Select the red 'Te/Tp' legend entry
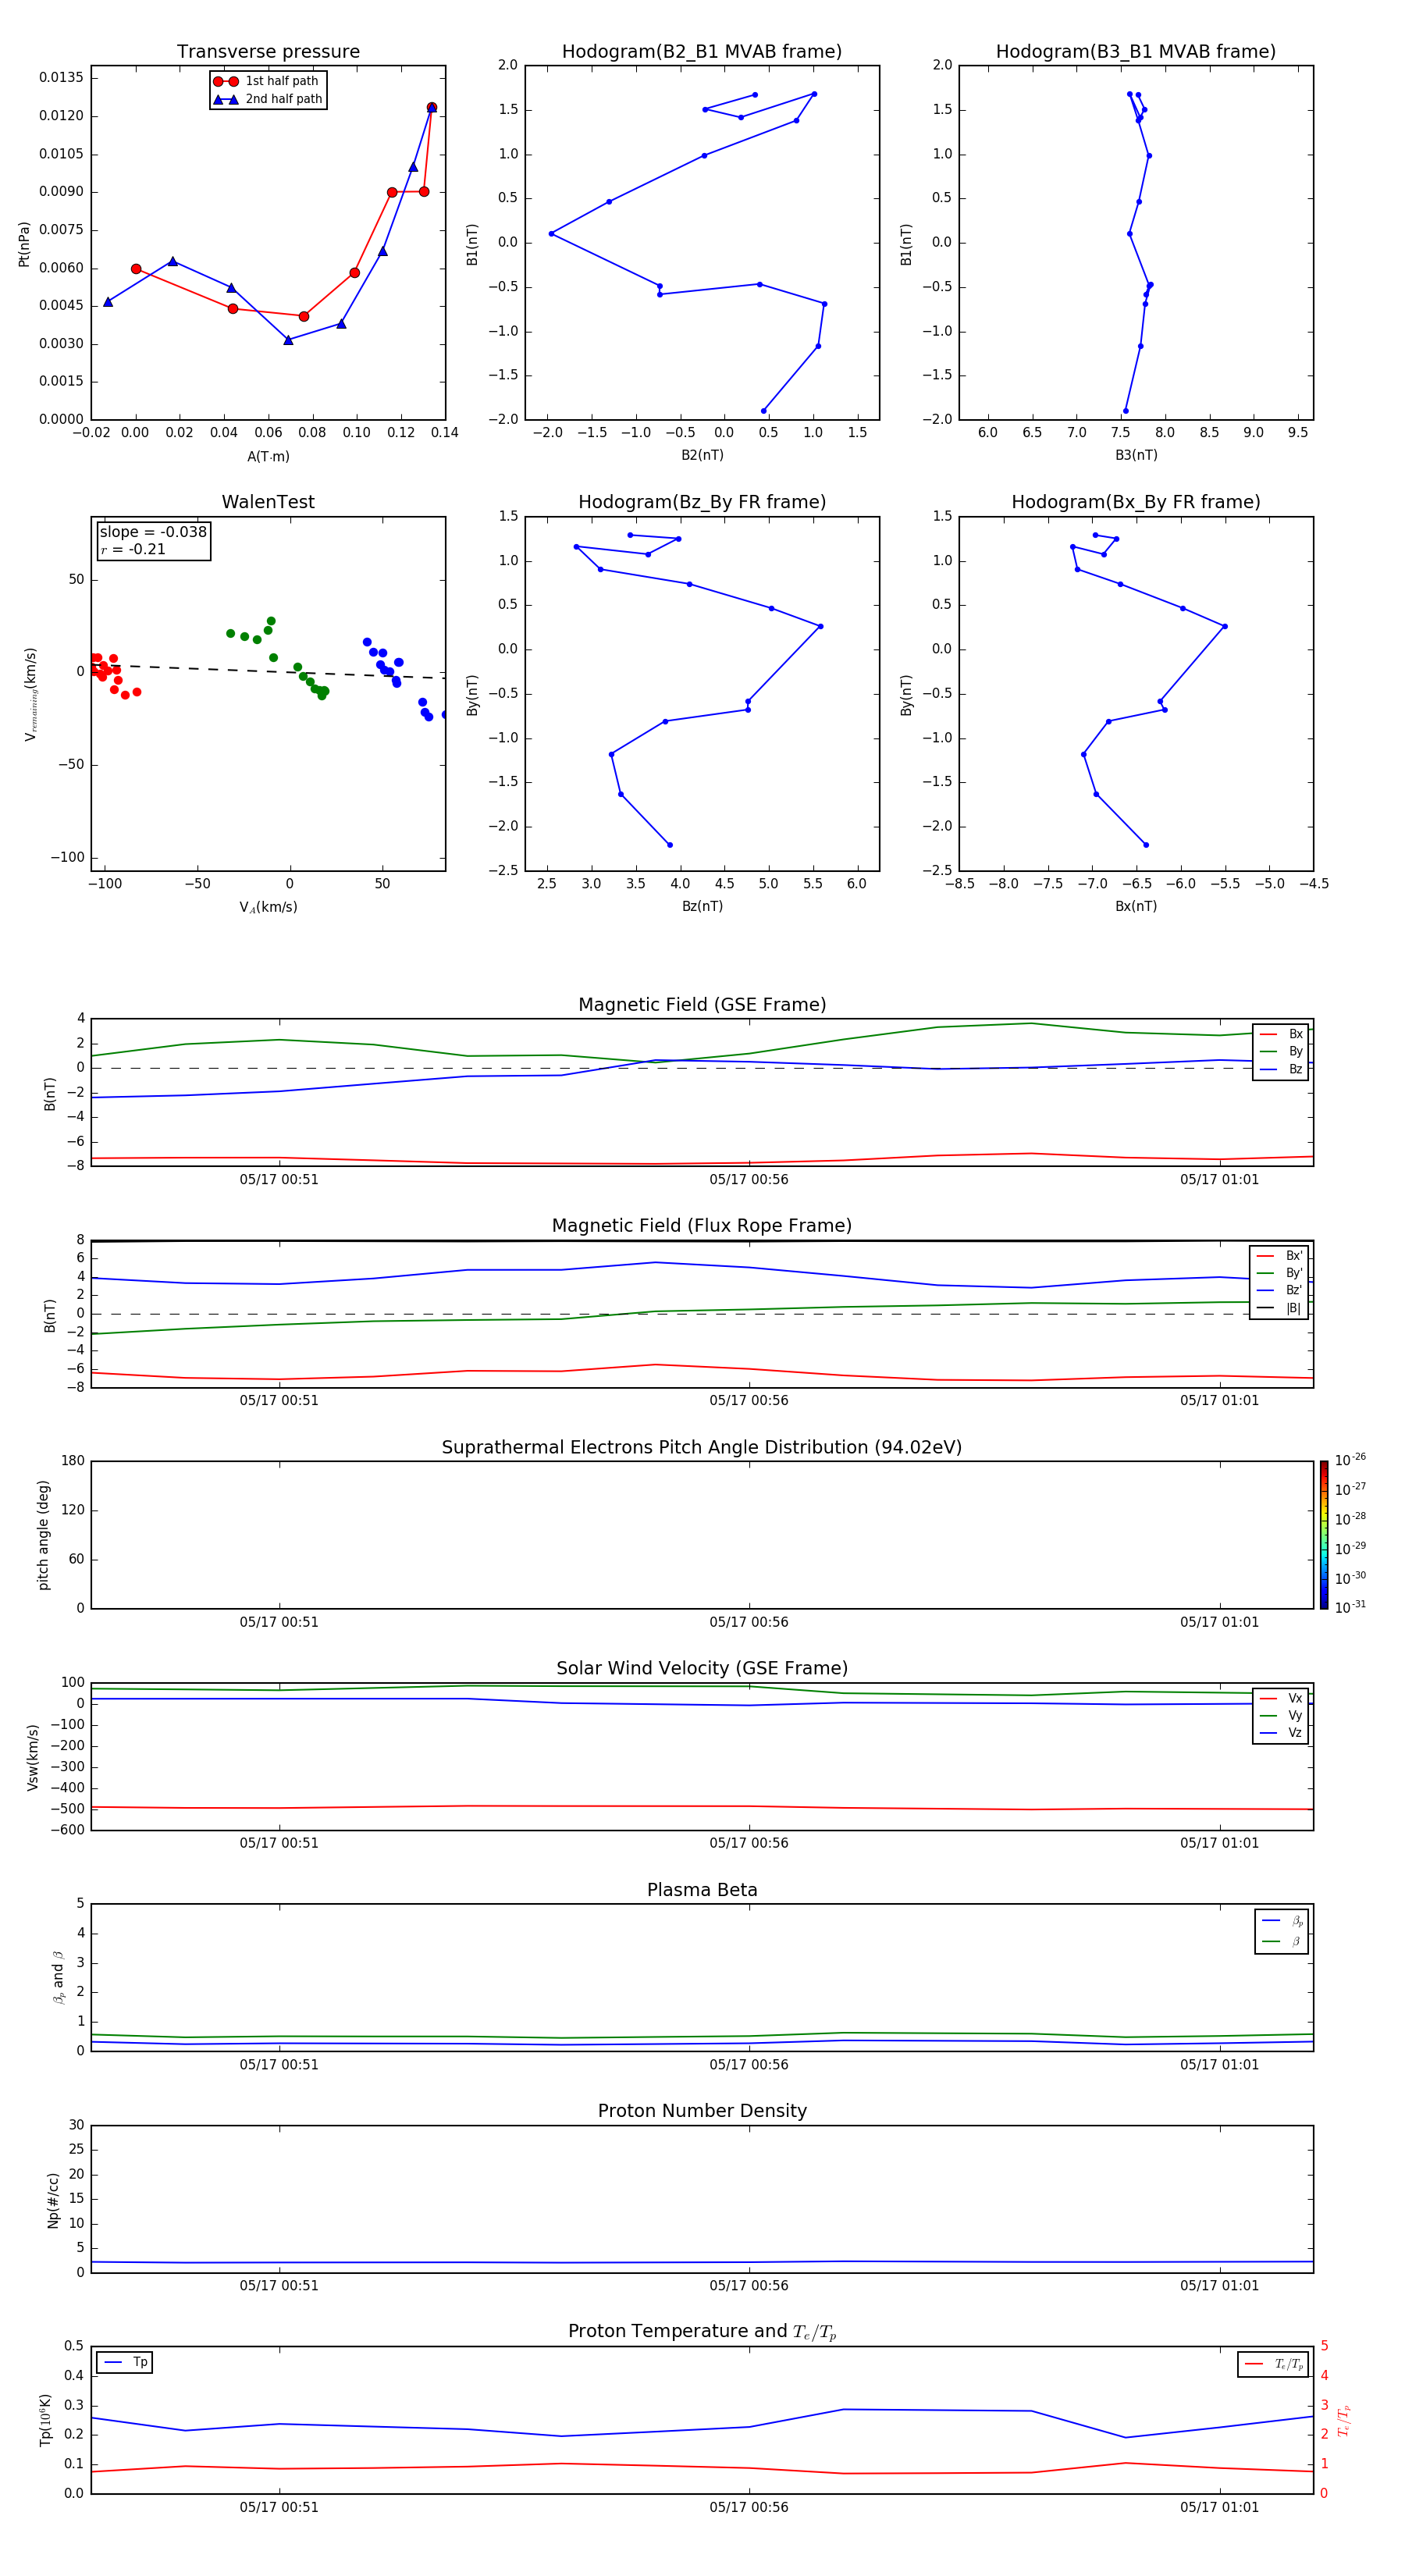Image resolution: width=1405 pixels, height=2576 pixels. point(1274,2364)
